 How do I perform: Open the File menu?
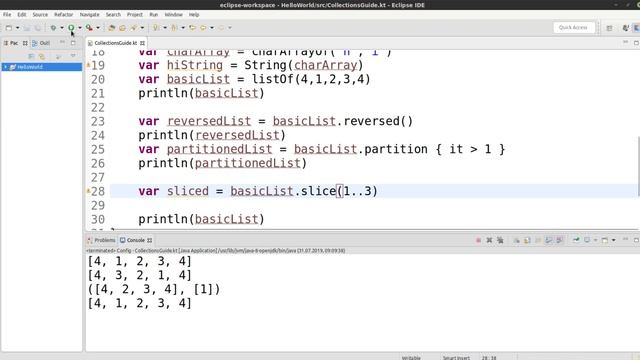7,15
